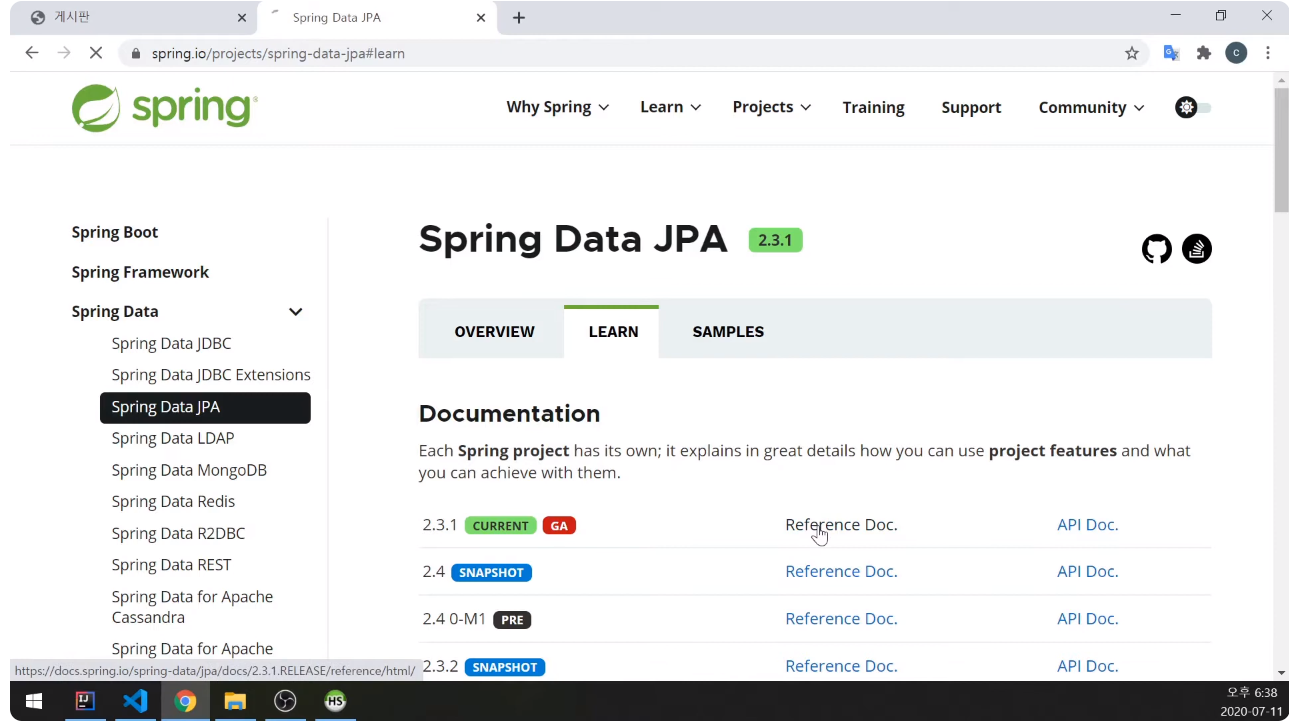Open Chrome three-dot menu
Screen dimensions: 1289x722
pos(1268,53)
